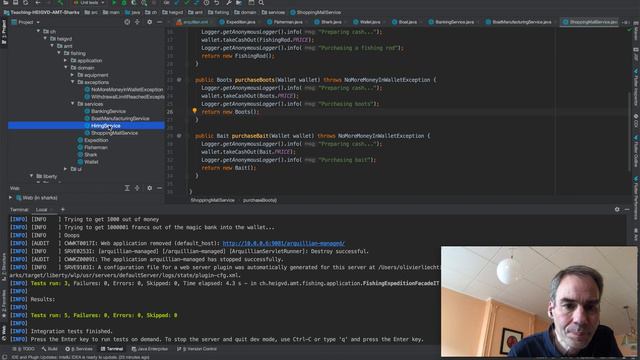Click the gutter icon beside purchaseBoots method
The width and height of the screenshot is (640, 360).
tap(179, 80)
